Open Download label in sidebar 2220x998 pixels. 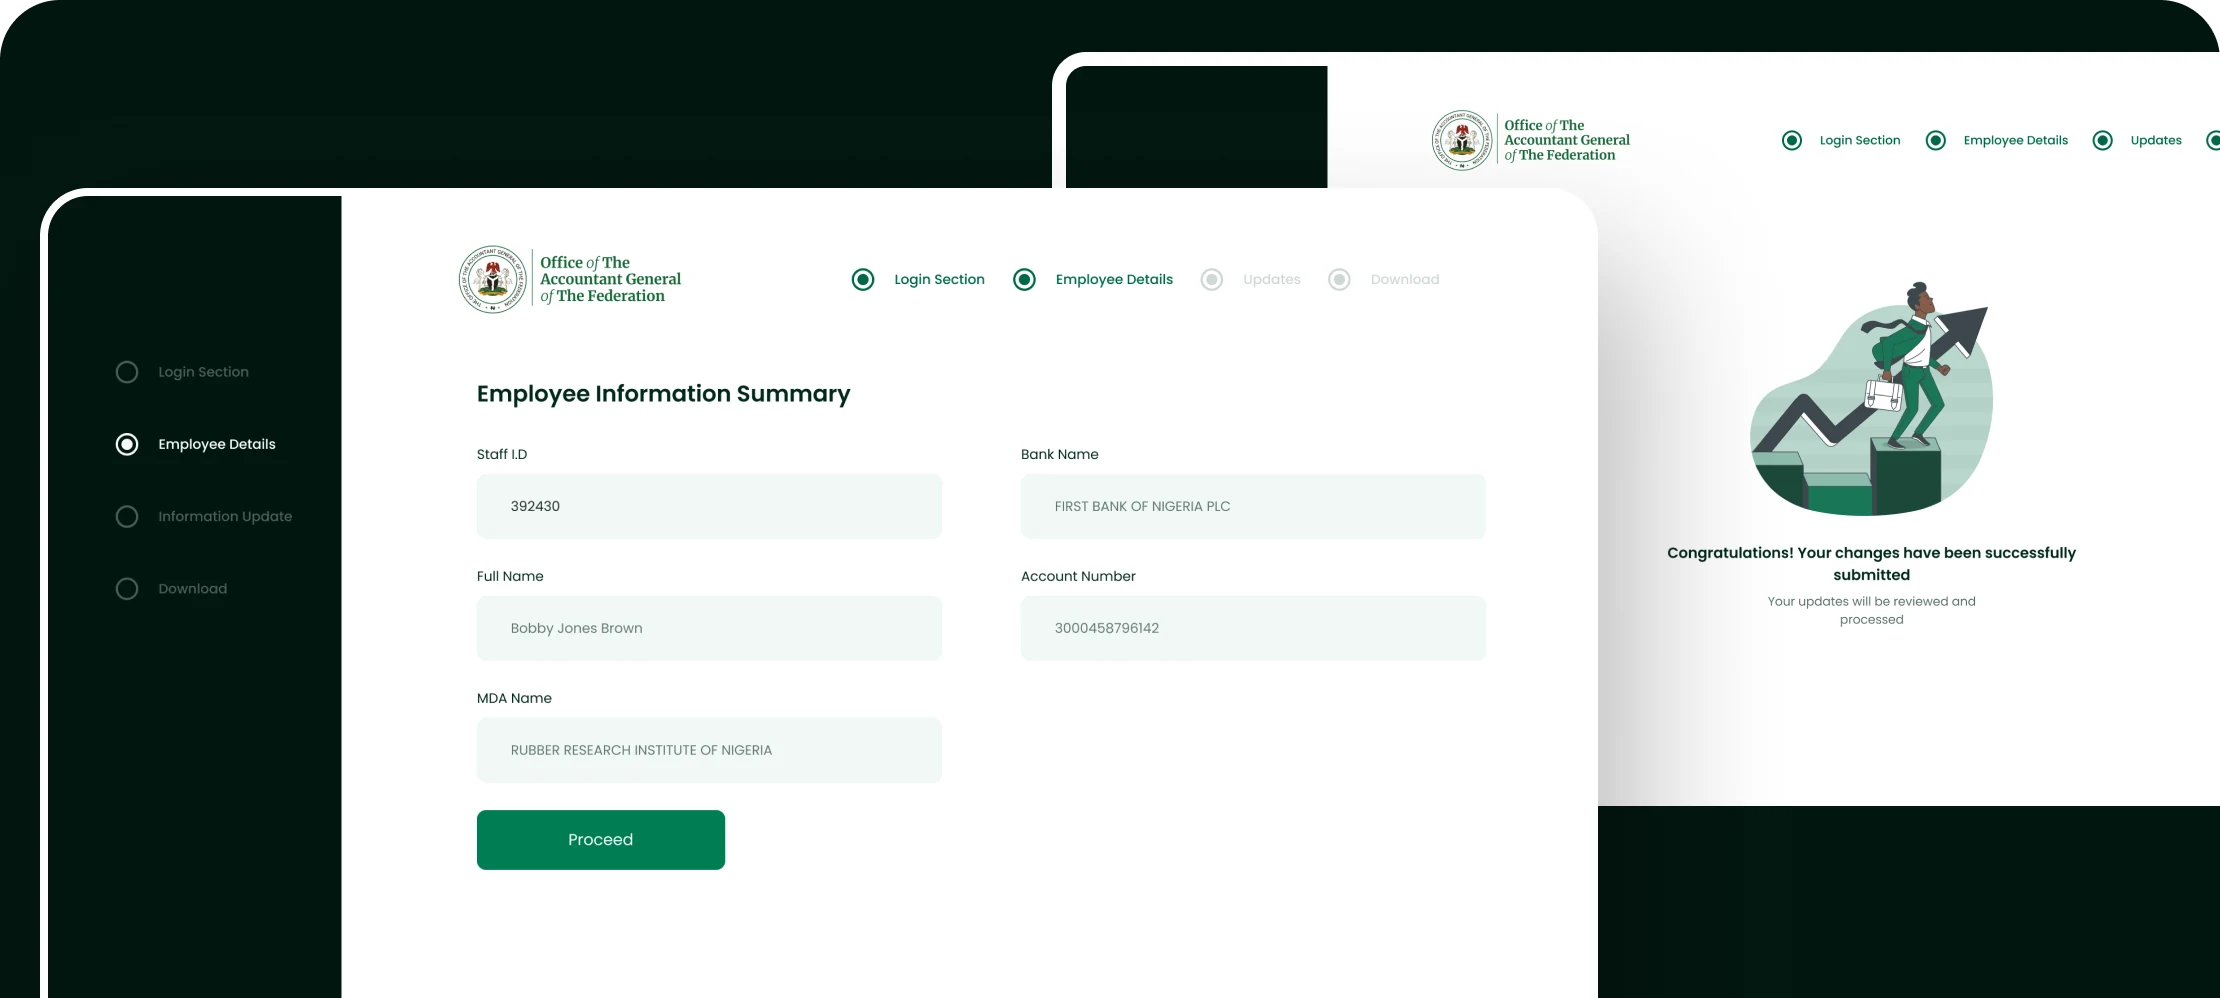pos(193,589)
